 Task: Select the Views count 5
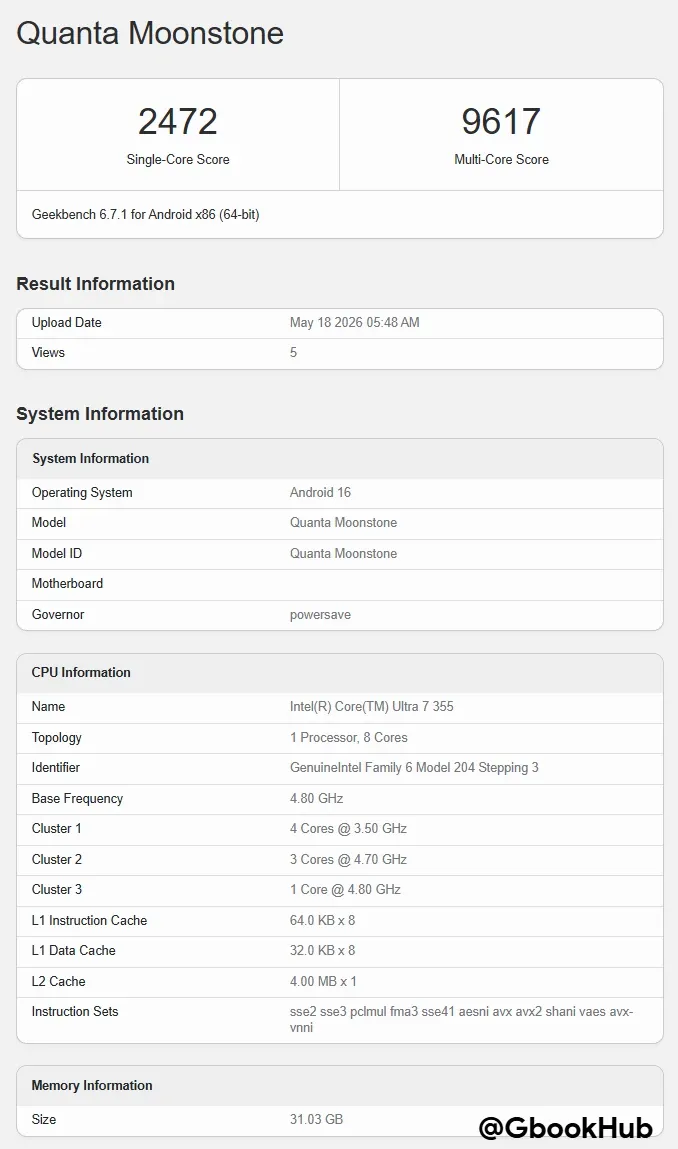pyautogui.click(x=293, y=352)
